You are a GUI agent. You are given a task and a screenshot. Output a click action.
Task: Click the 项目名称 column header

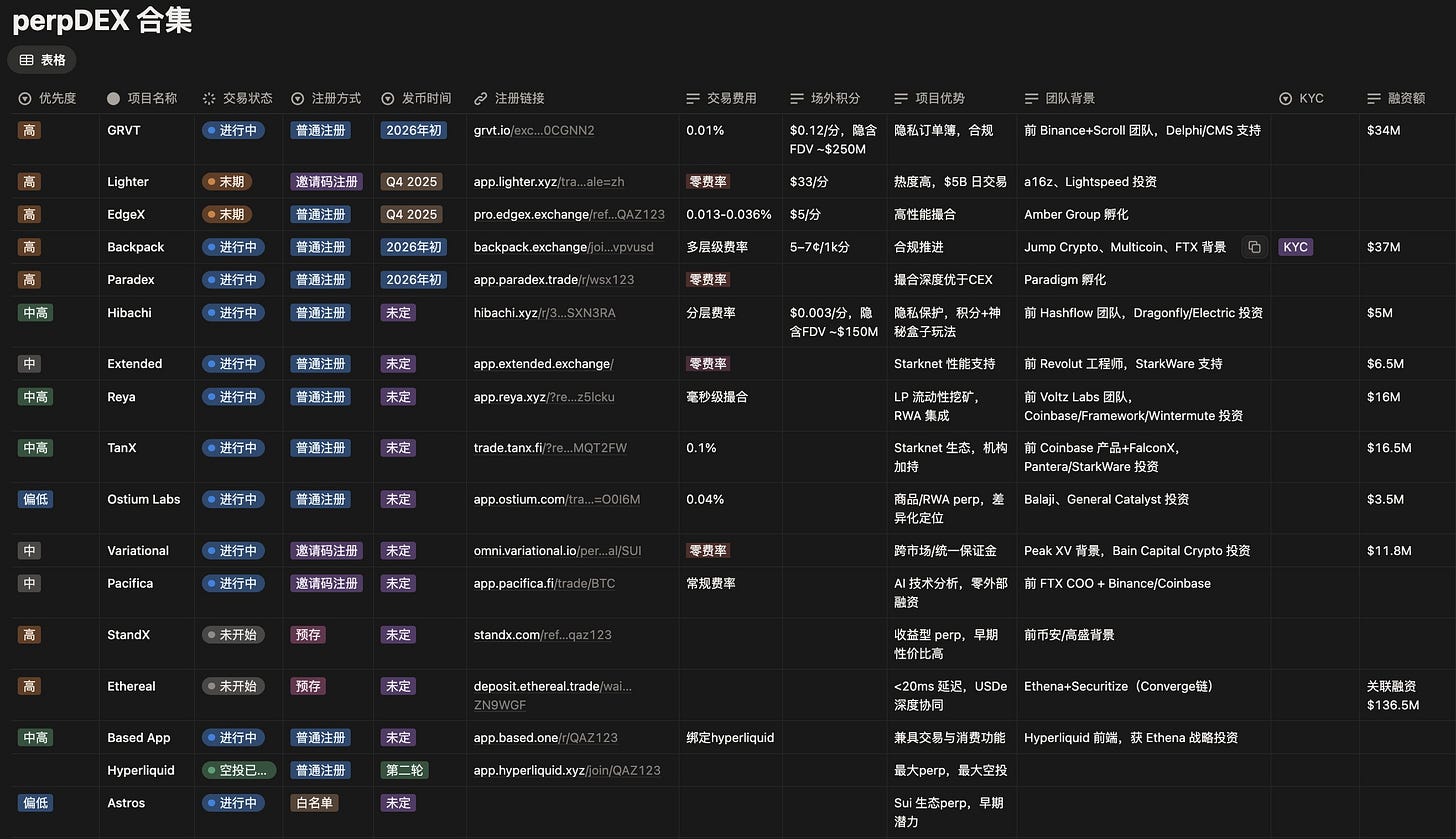coord(142,98)
